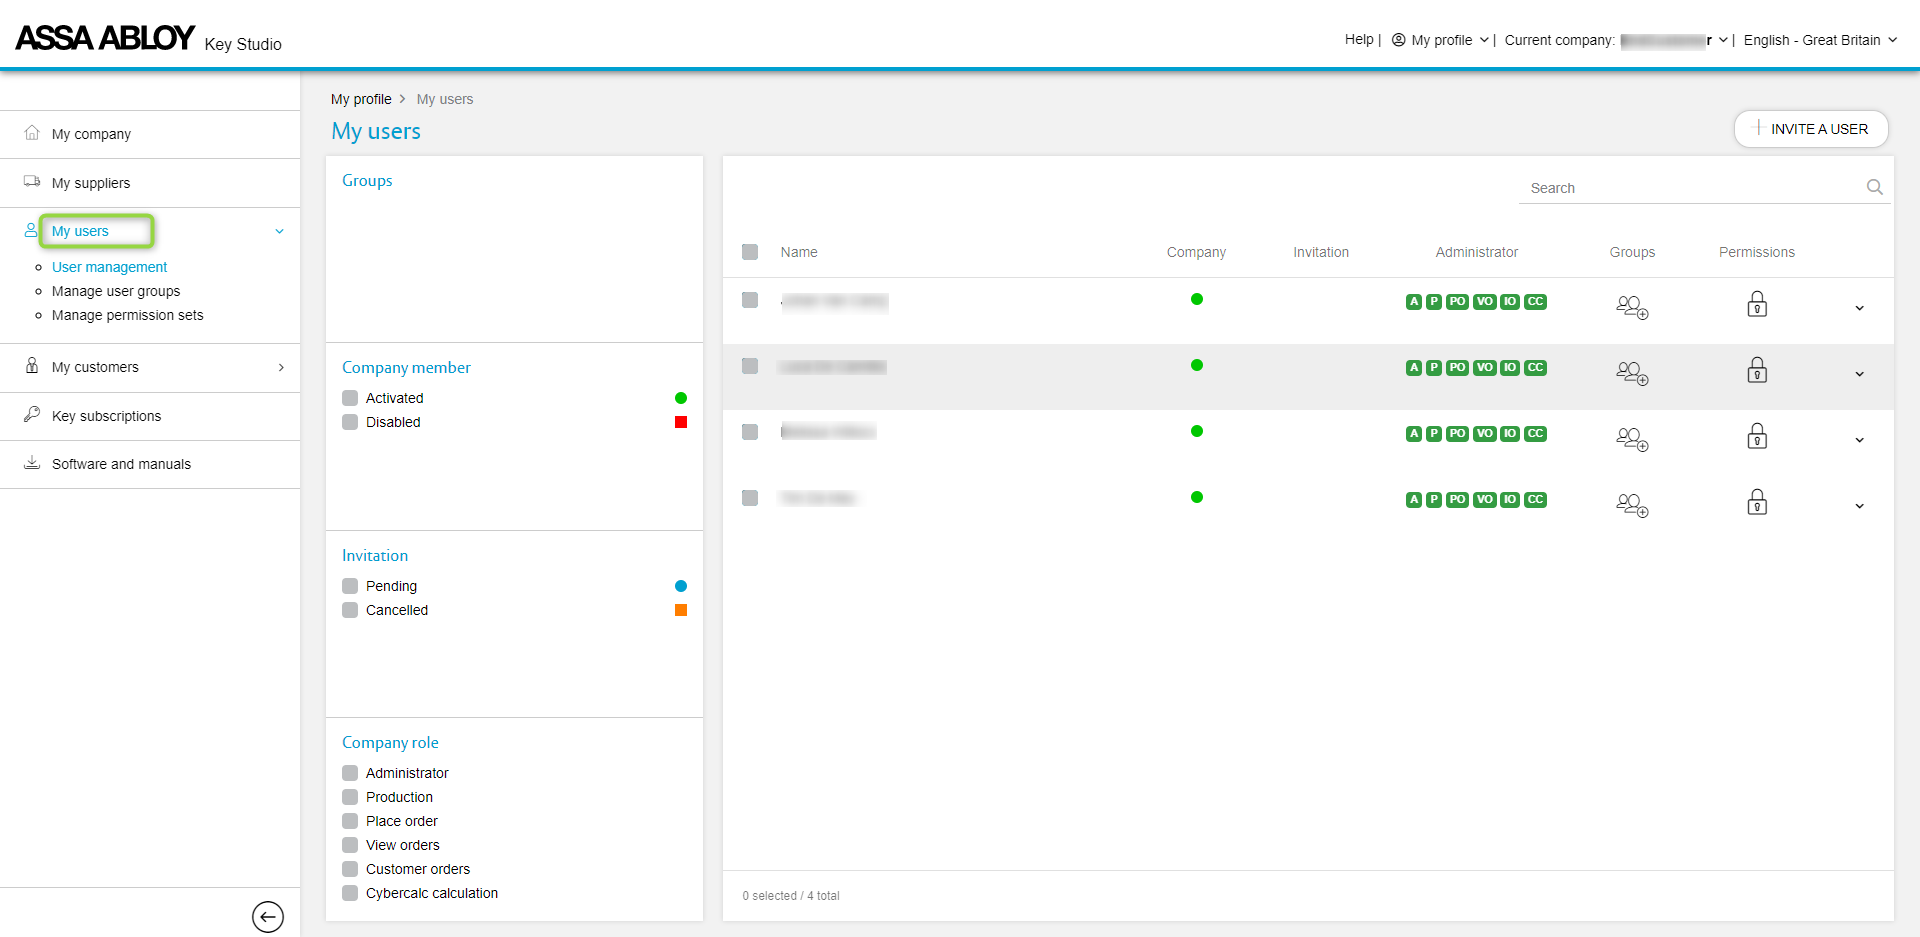Open permissions lock for the fourth user row
The image size is (1920, 937).
(1757, 502)
